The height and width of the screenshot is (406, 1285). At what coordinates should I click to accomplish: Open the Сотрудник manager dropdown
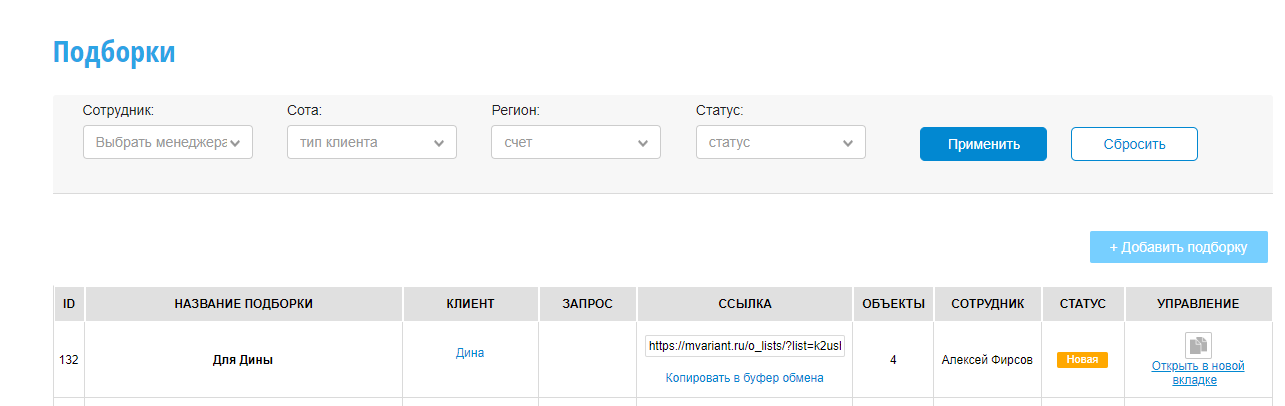tap(168, 142)
